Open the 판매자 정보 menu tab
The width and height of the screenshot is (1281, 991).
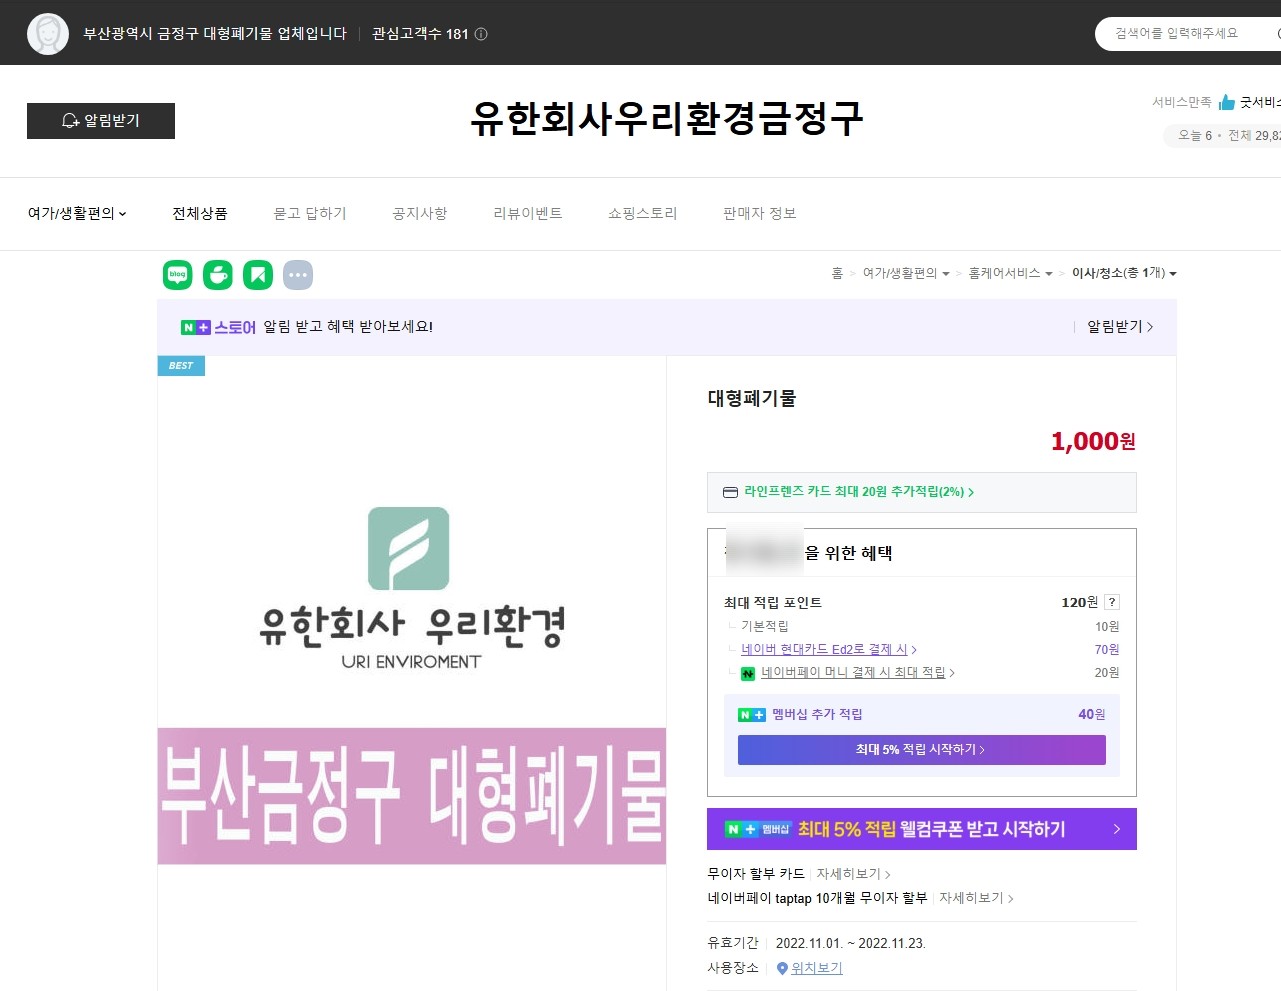pyautogui.click(x=760, y=213)
